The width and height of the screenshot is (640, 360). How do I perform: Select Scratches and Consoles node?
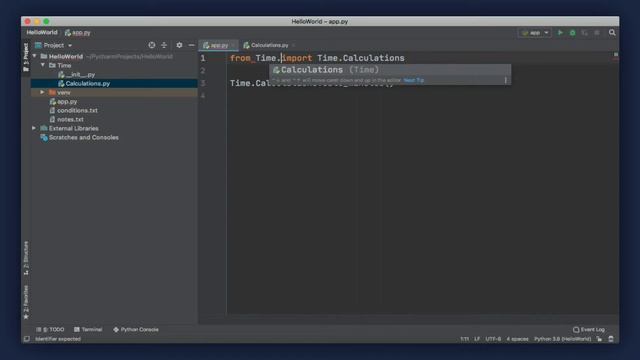pyautogui.click(x=80, y=137)
